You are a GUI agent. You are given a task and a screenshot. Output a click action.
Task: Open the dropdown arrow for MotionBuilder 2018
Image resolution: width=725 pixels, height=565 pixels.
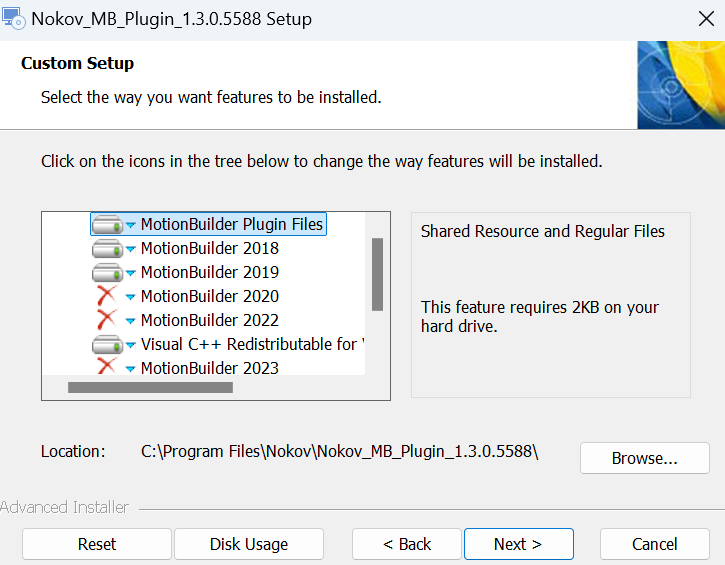[130, 249]
